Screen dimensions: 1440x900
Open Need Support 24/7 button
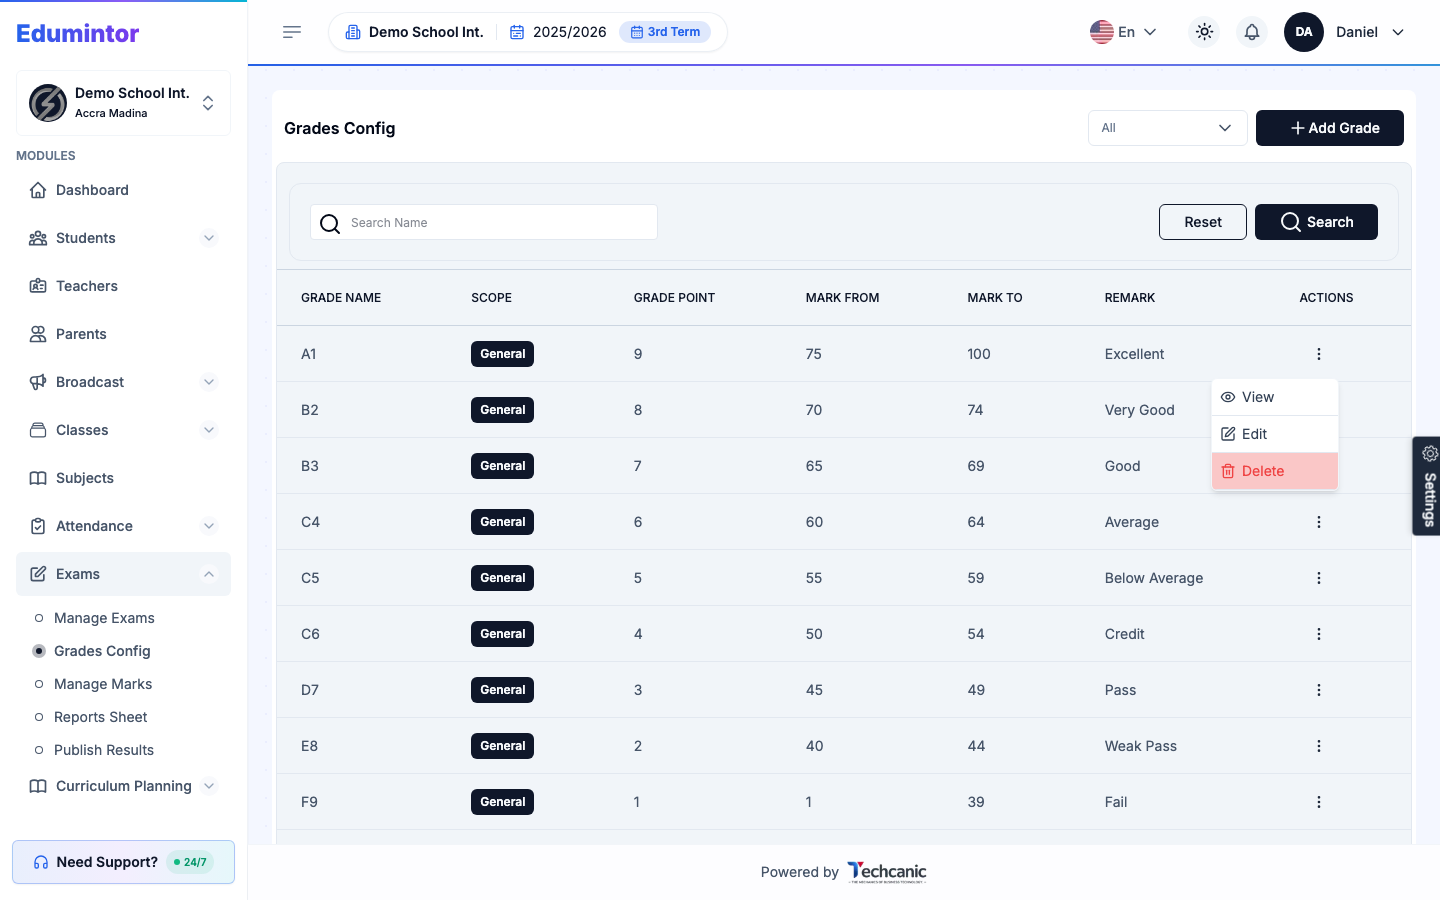coord(123,862)
